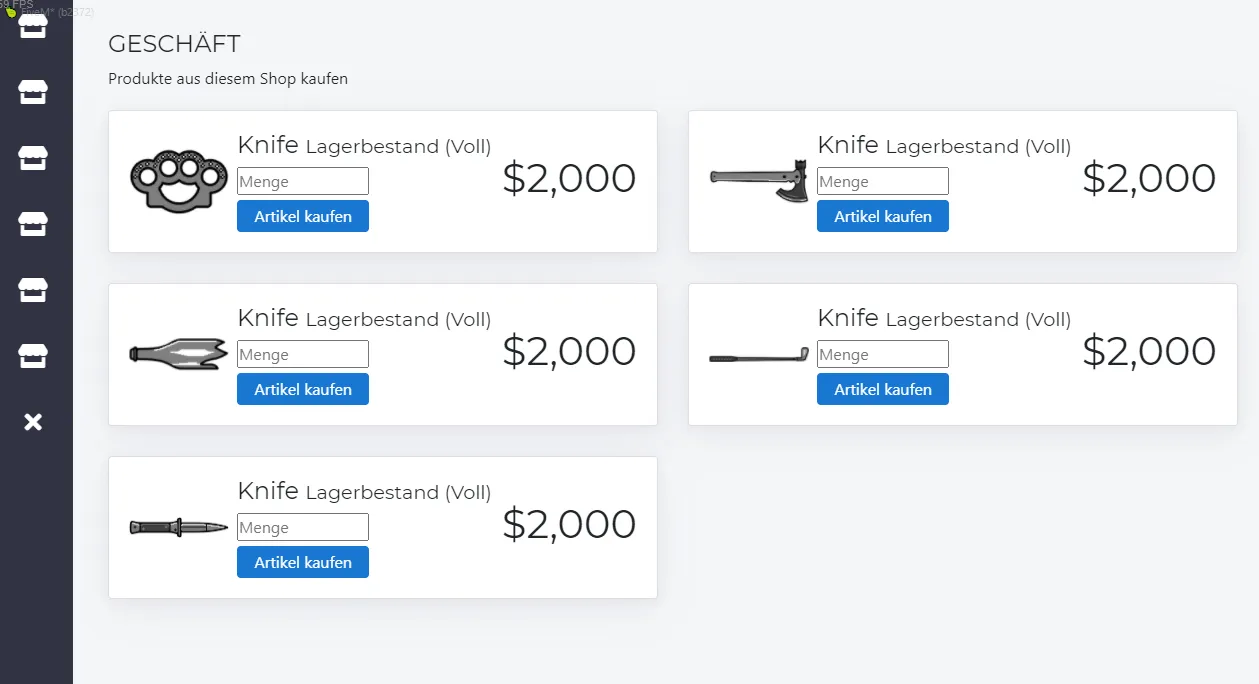Select the third store icon in the sidebar
Screen dimensions: 1259x684
click(33, 158)
